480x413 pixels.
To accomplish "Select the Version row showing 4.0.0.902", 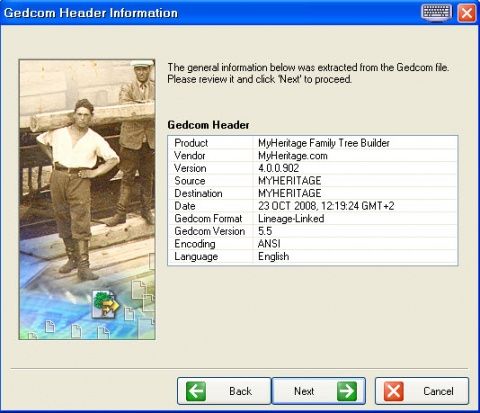I will pyautogui.click(x=313, y=168).
